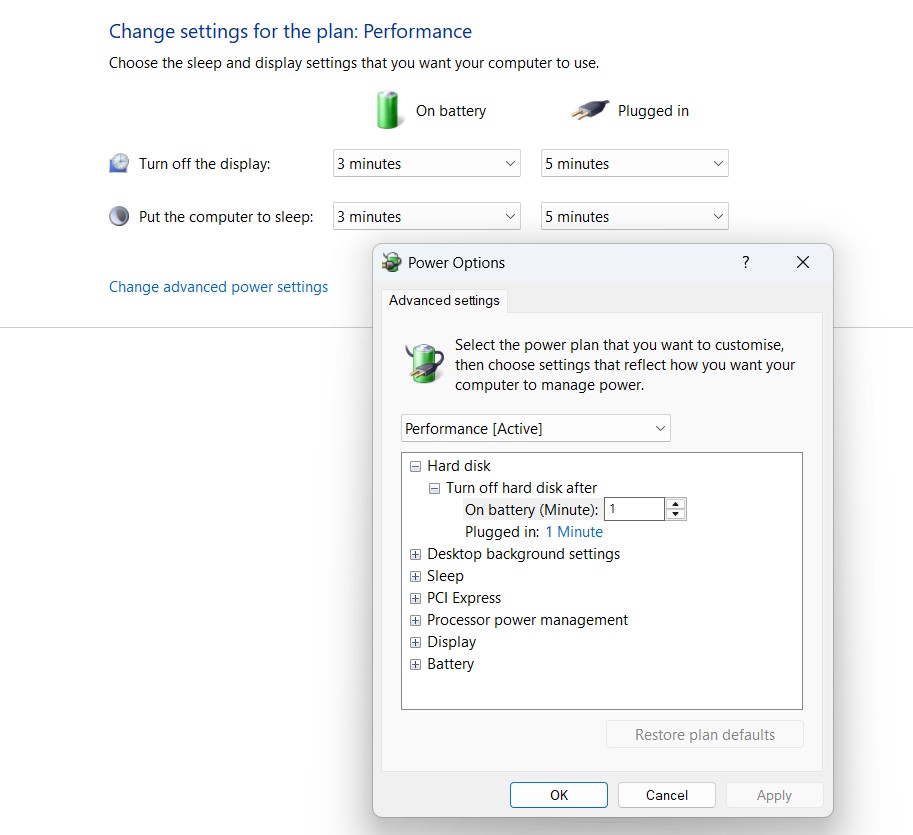Click the On battery minutes input field
The height and width of the screenshot is (835, 913).
tap(634, 509)
